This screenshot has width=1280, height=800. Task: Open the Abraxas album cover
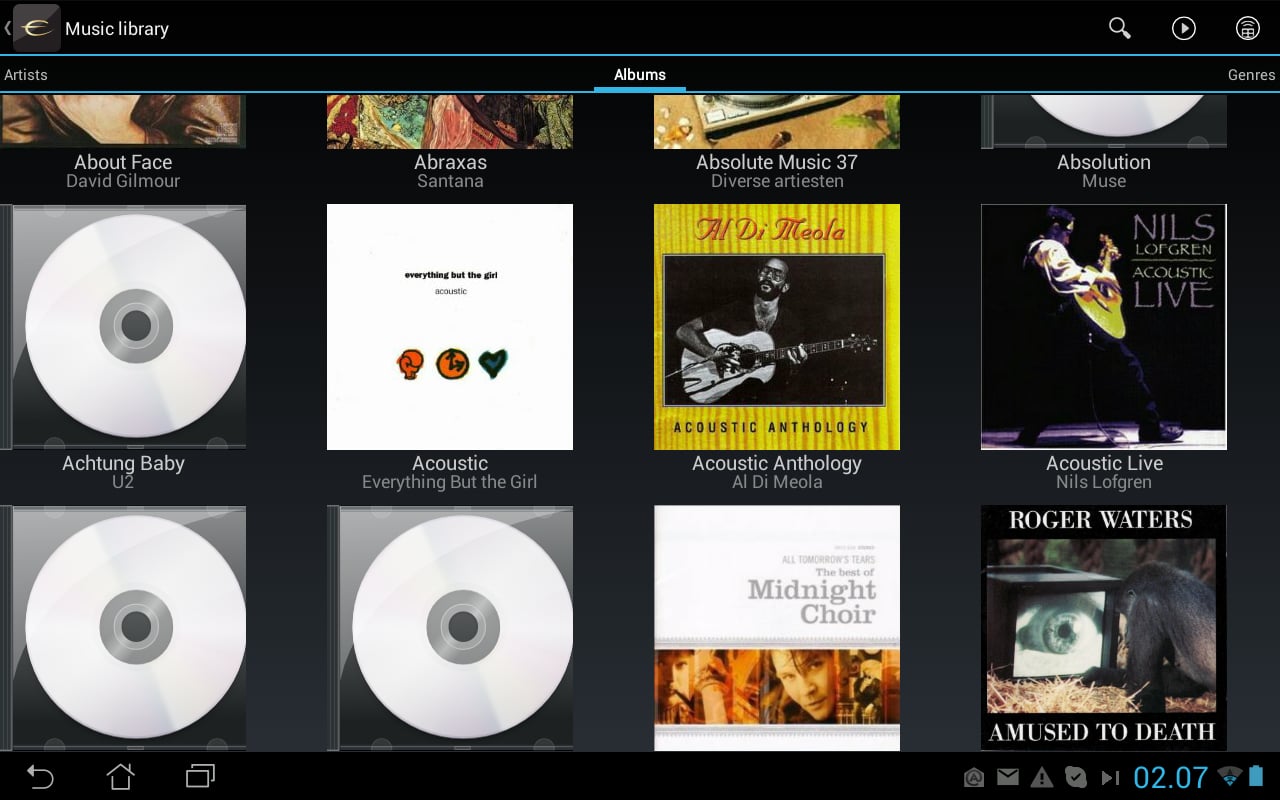click(450, 121)
